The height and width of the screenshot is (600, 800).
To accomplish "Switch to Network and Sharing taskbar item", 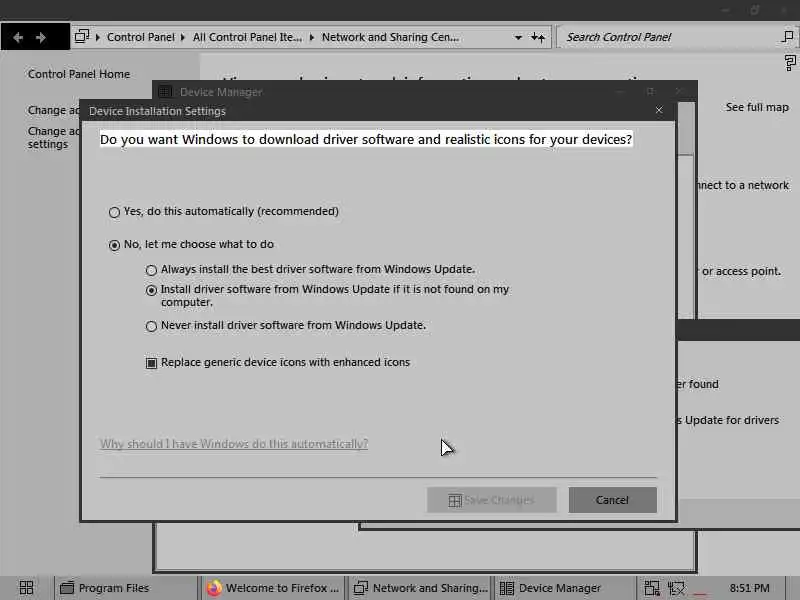I will (x=420, y=588).
